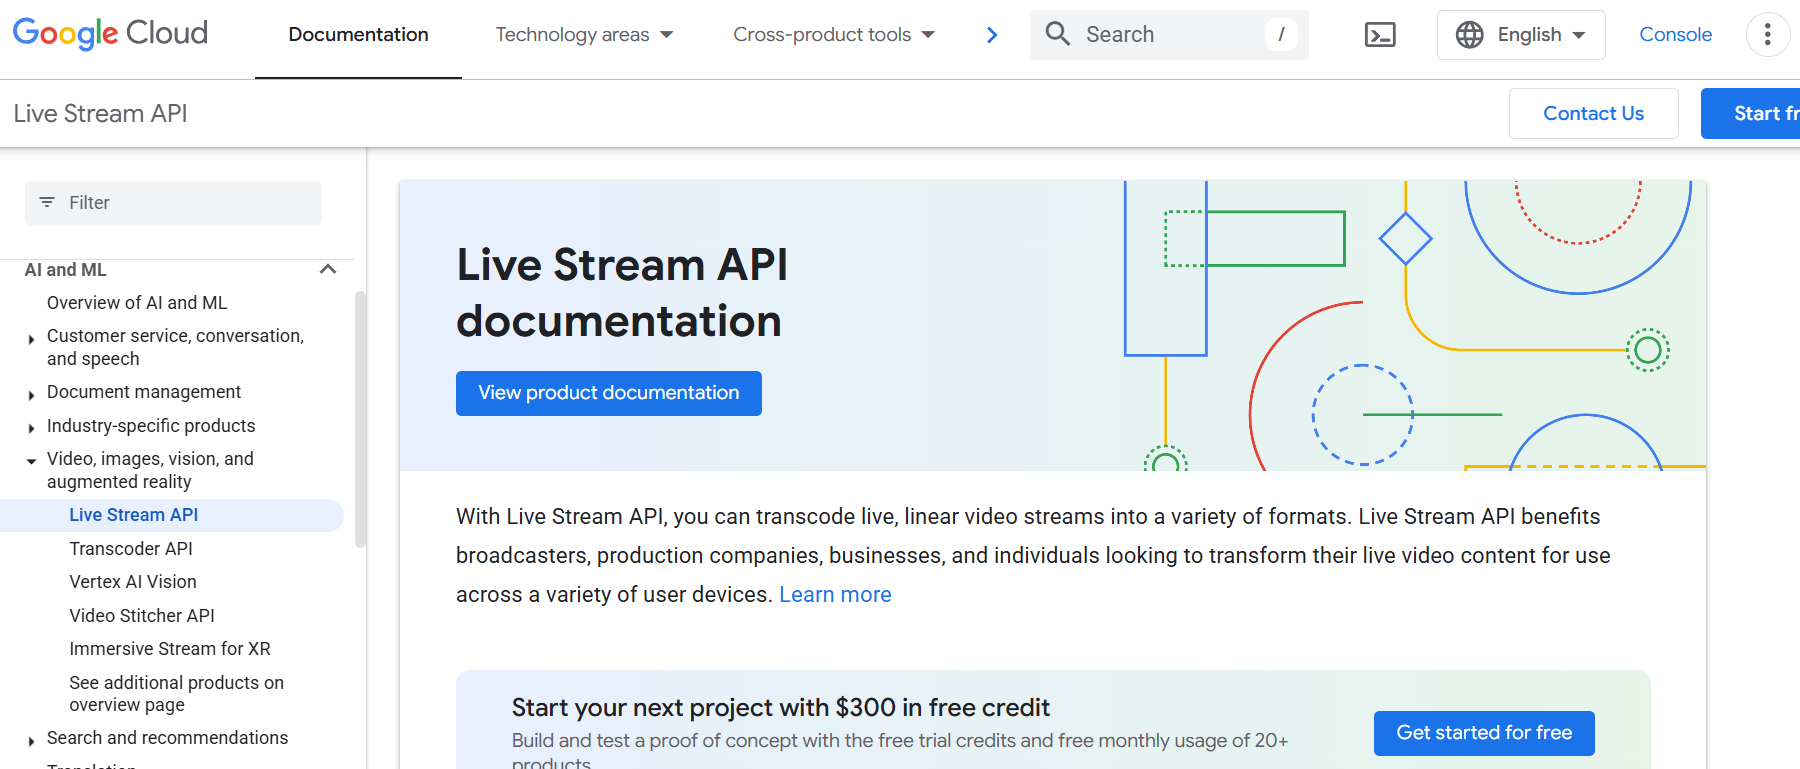Open Immersive Stream for XR
Viewport: 1800px width, 769px height.
point(170,649)
